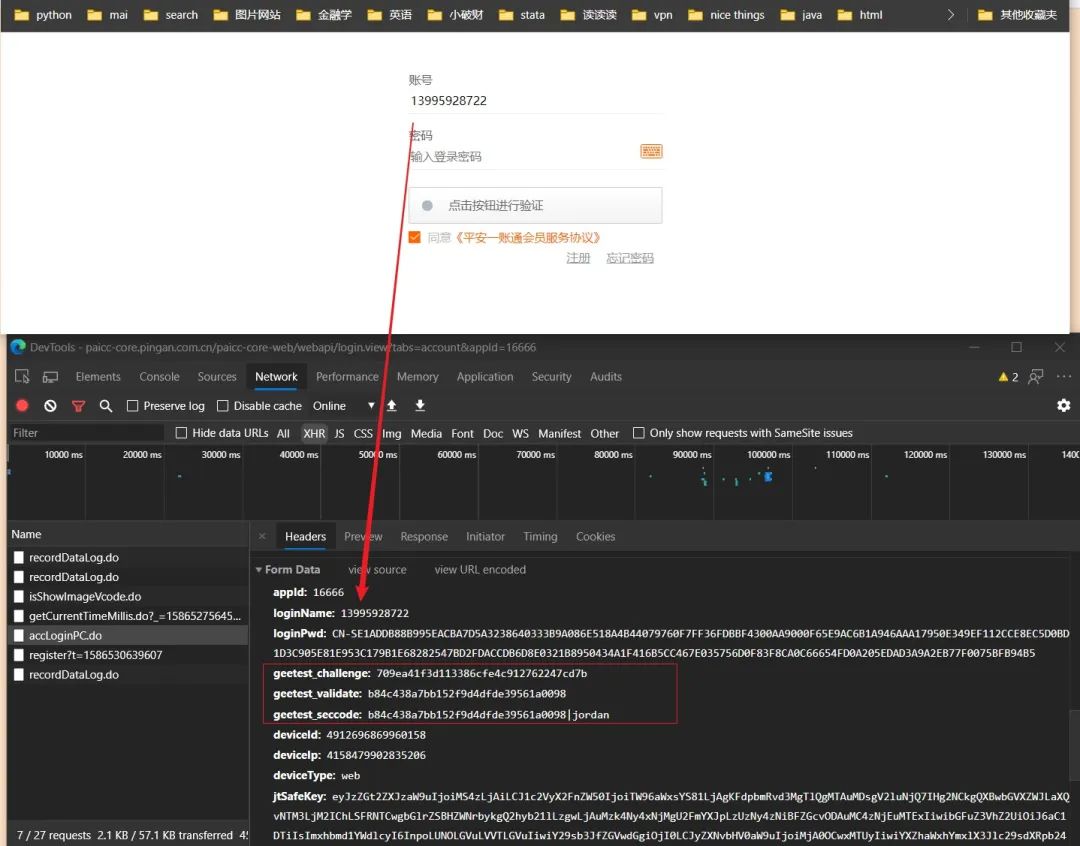Open 其他收藏夹 bookmarks folder
The image size is (1080, 846).
pos(1017,14)
